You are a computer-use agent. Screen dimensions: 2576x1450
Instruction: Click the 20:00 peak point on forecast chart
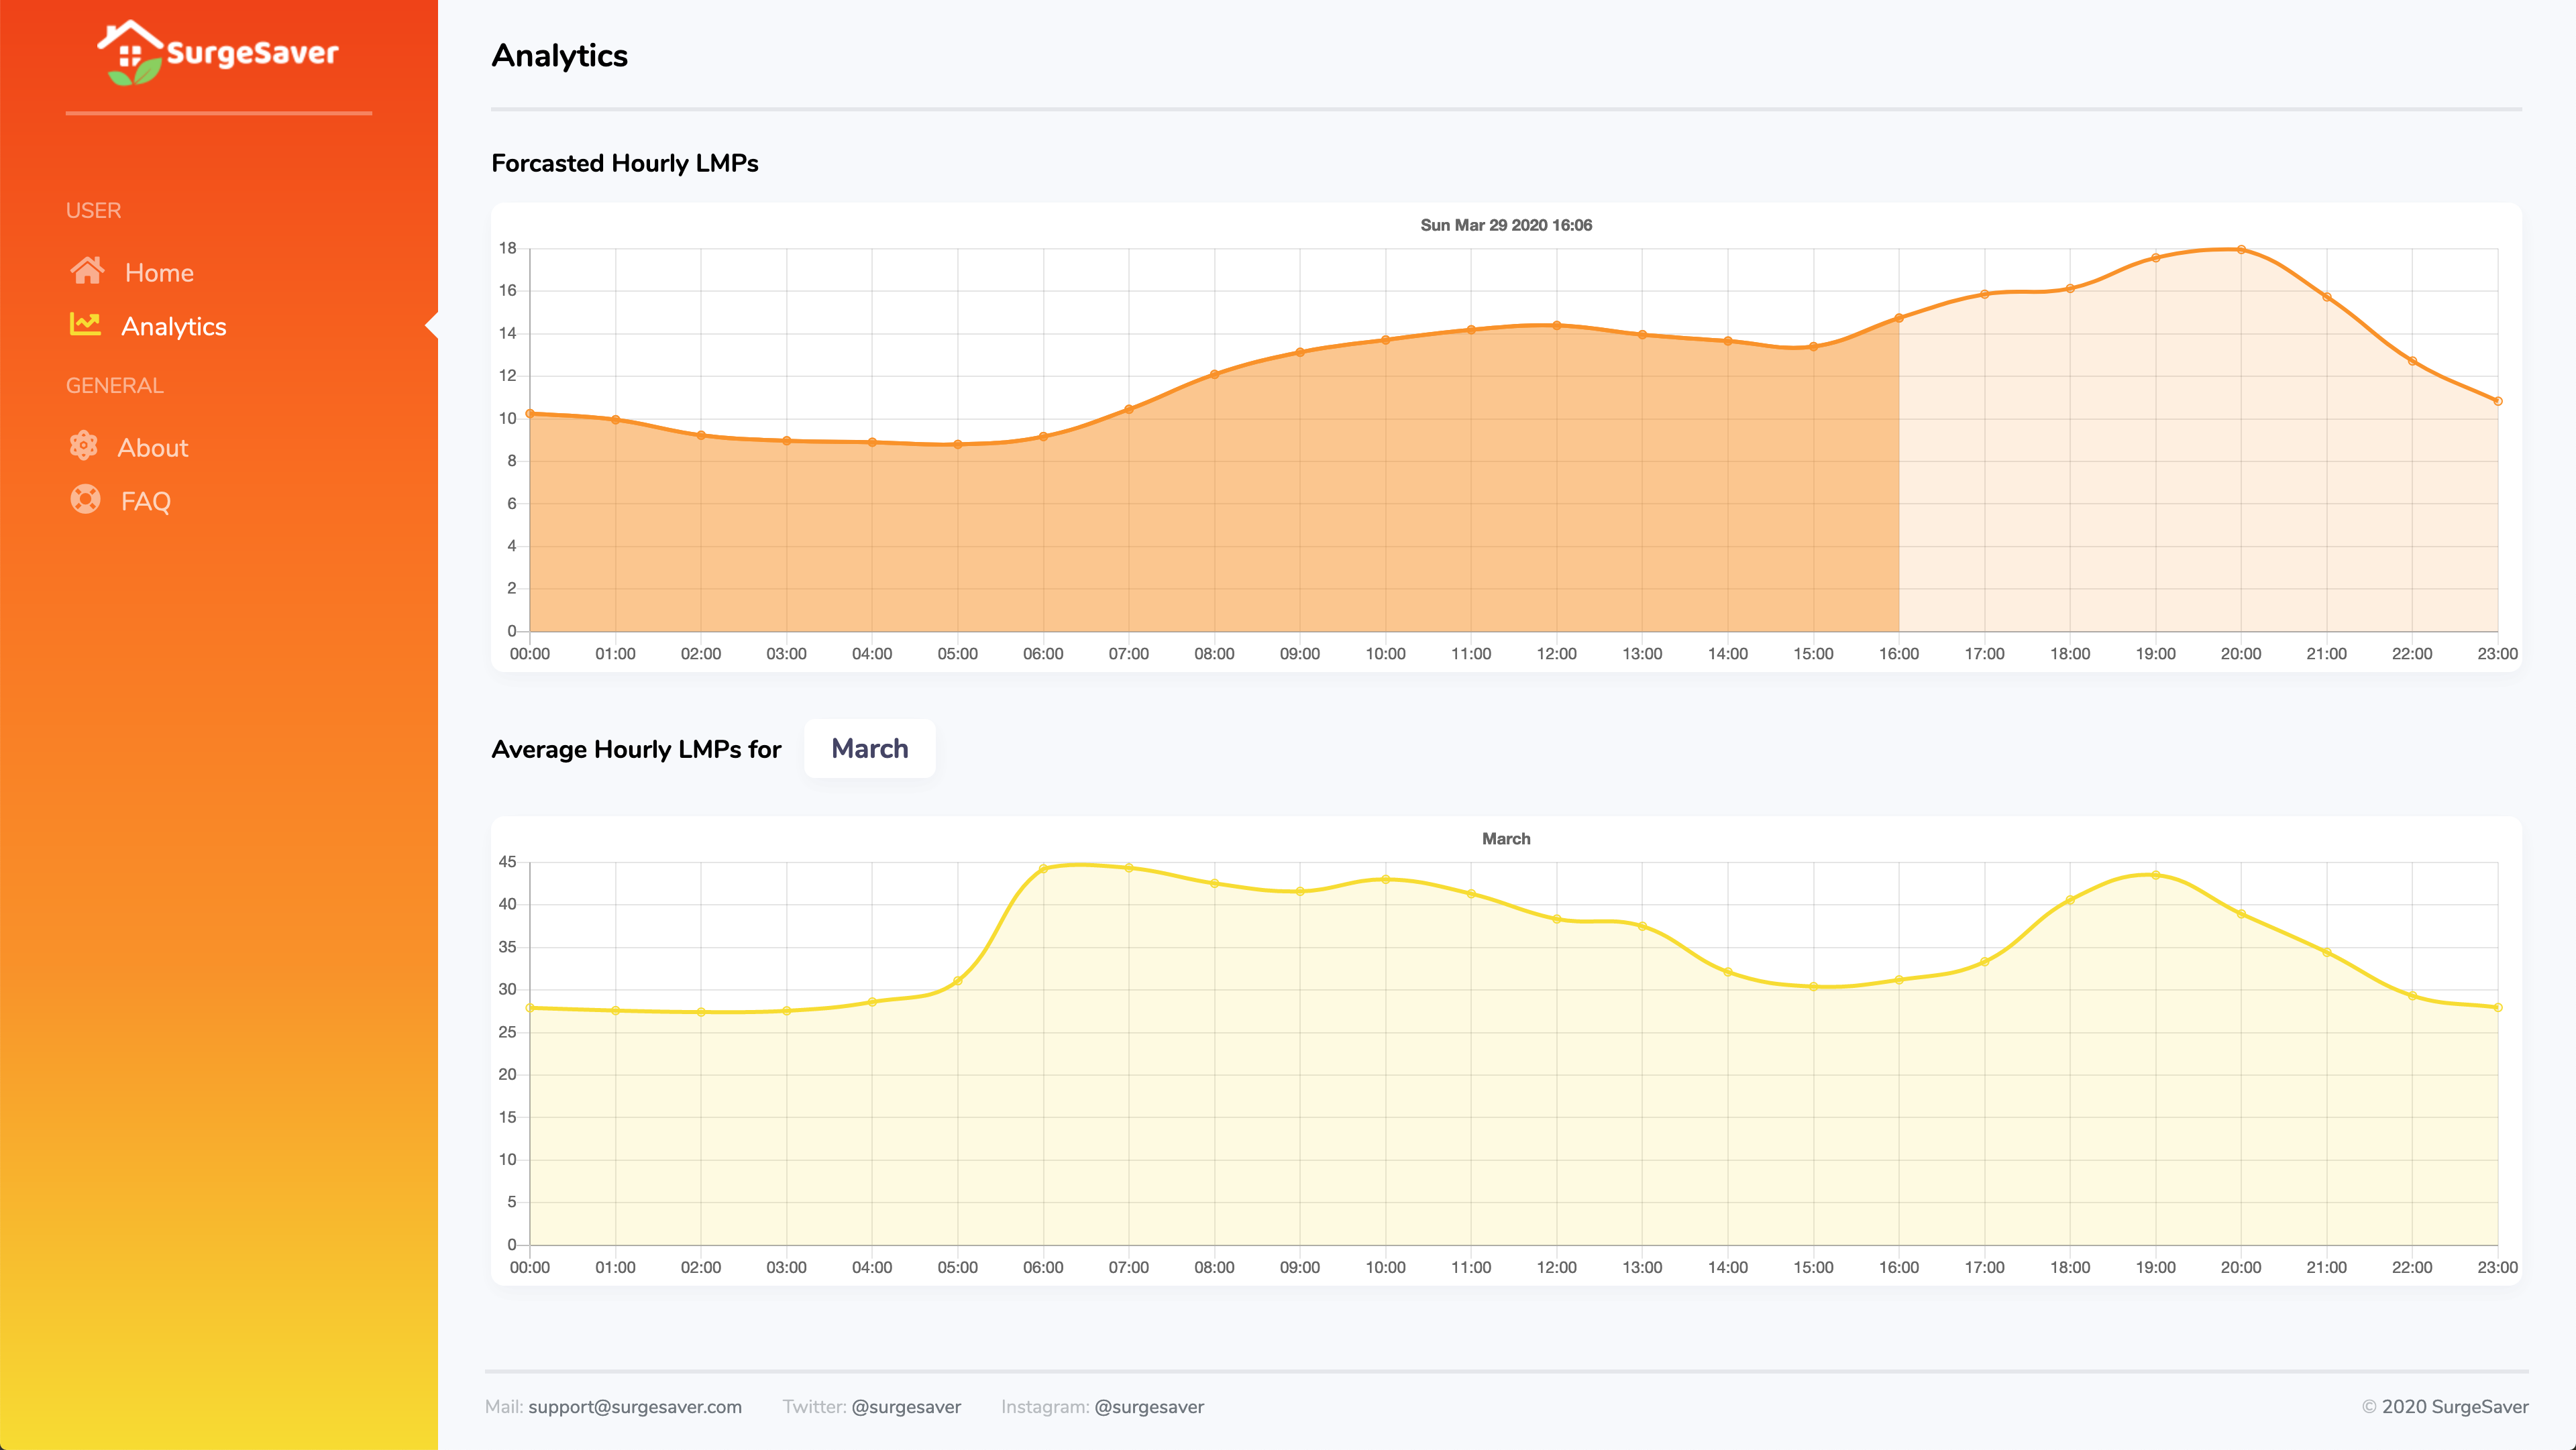[x=2241, y=250]
